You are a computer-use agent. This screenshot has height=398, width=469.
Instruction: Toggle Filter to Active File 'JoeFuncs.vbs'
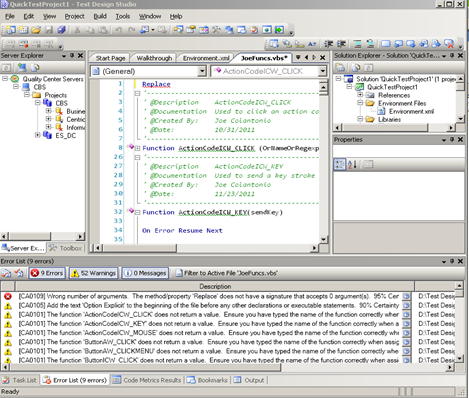tap(227, 273)
